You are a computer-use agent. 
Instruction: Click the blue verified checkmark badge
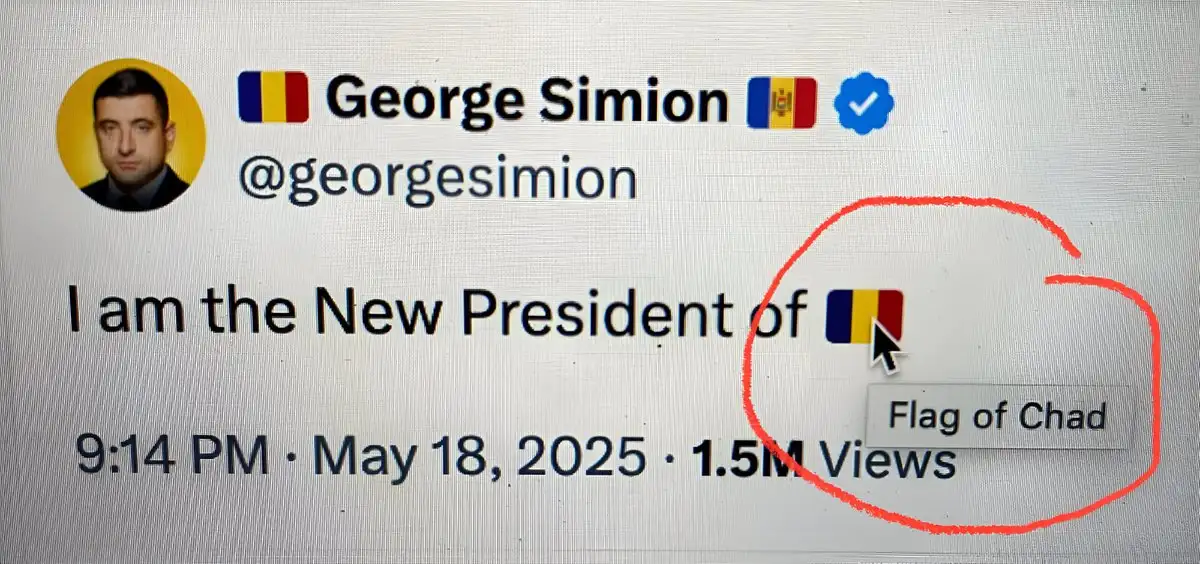pyautogui.click(x=864, y=104)
